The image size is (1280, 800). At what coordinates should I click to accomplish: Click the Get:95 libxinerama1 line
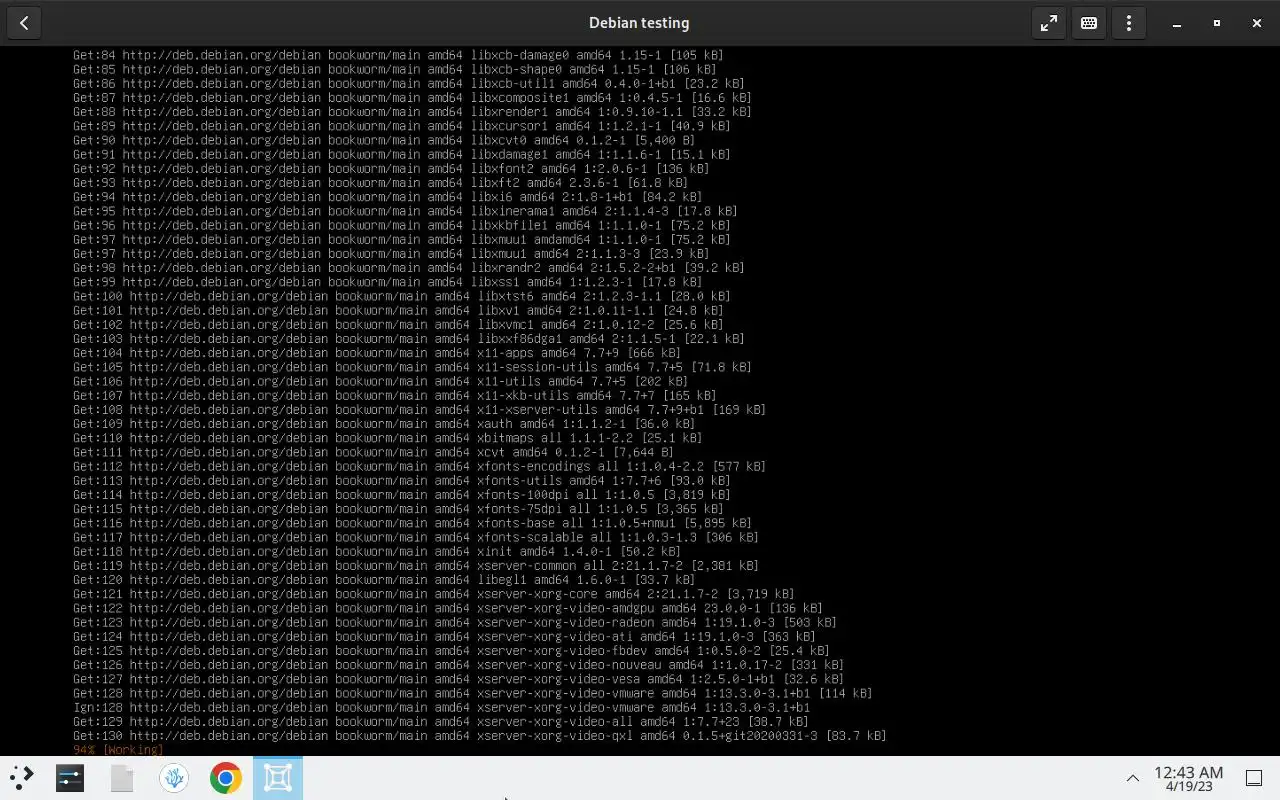405,211
